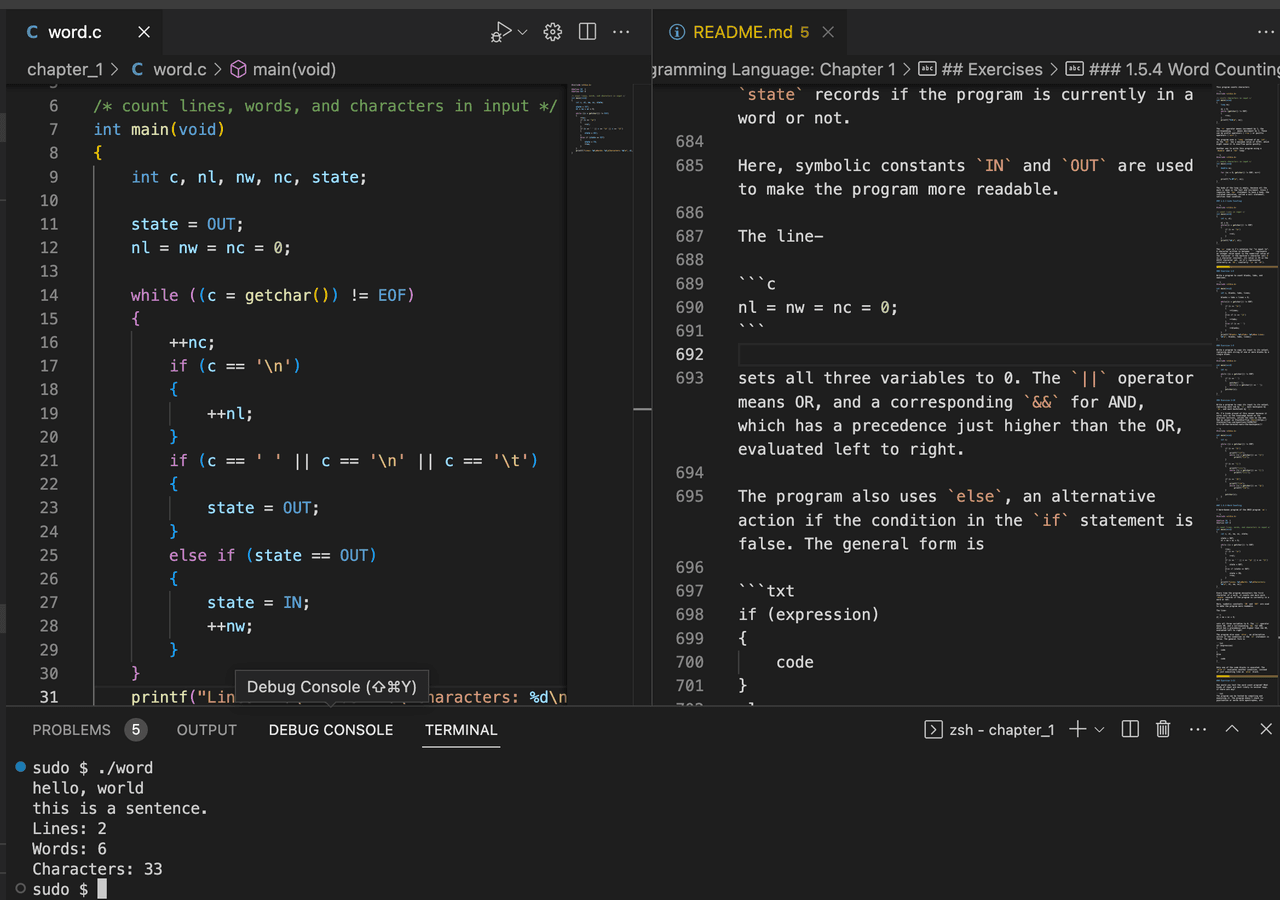Click 'nl = nw = nc = 0;' in README.md
Screen dimensions: 1280x900
coord(818,307)
